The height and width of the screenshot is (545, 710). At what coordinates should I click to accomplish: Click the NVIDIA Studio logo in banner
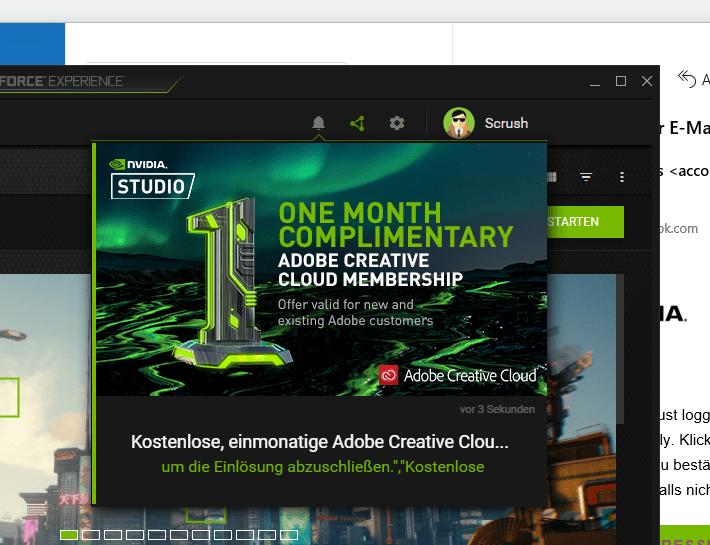[152, 178]
